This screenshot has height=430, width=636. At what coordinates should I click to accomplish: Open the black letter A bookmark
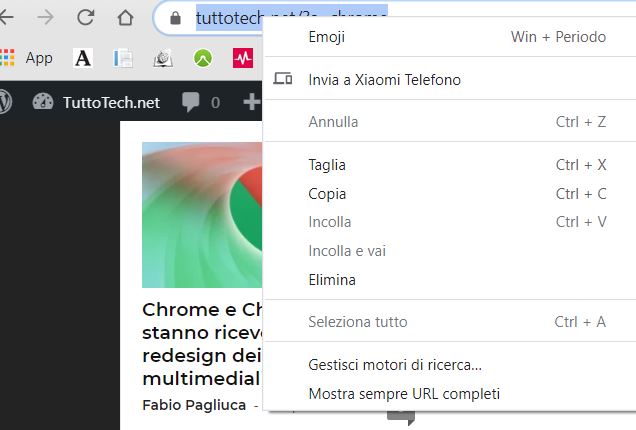point(83,58)
